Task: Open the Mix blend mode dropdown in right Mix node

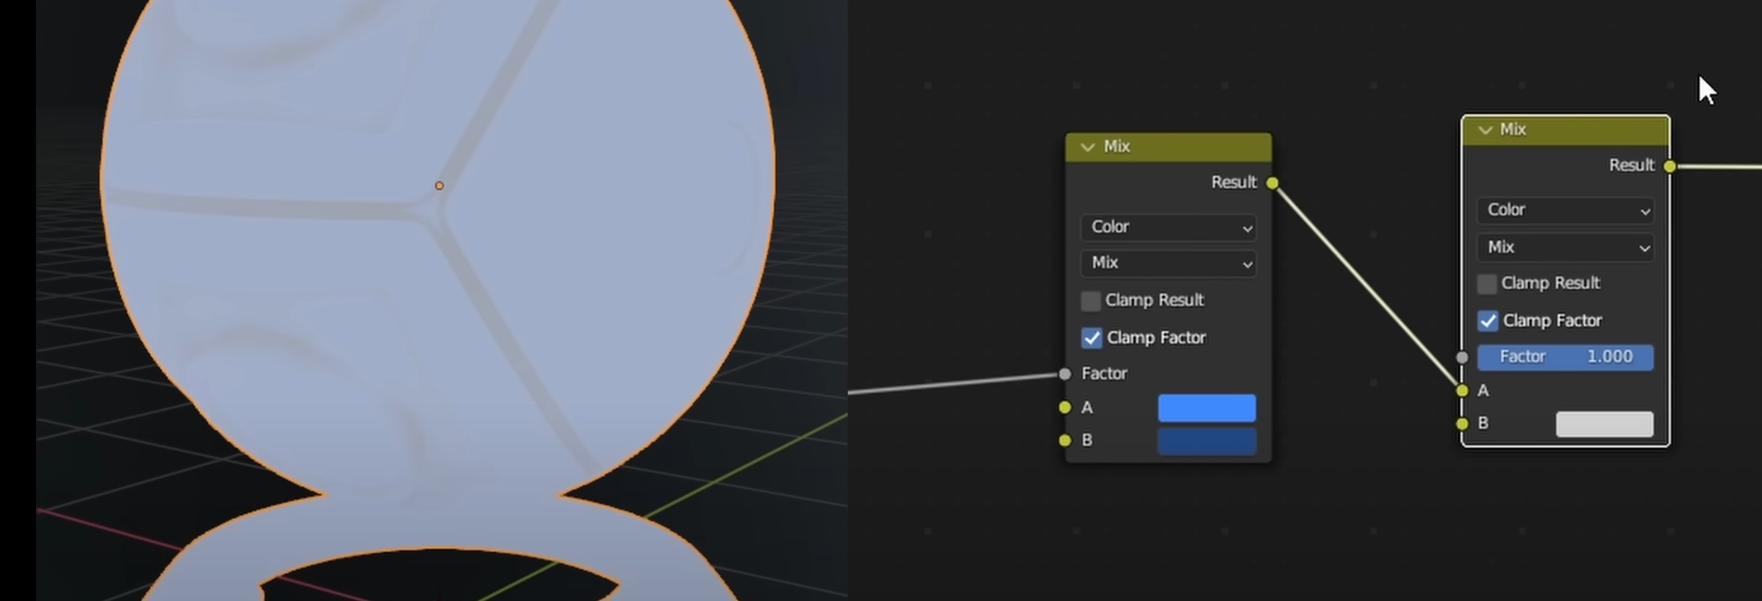Action: (x=1565, y=247)
